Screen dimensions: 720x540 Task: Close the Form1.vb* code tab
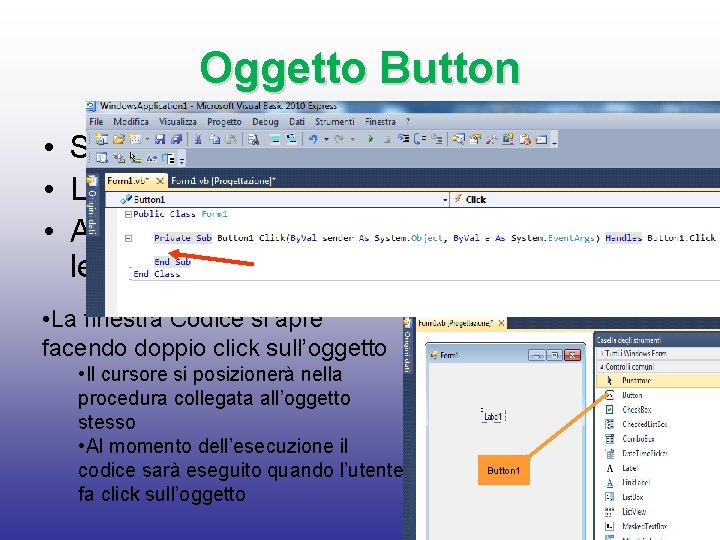click(160, 181)
